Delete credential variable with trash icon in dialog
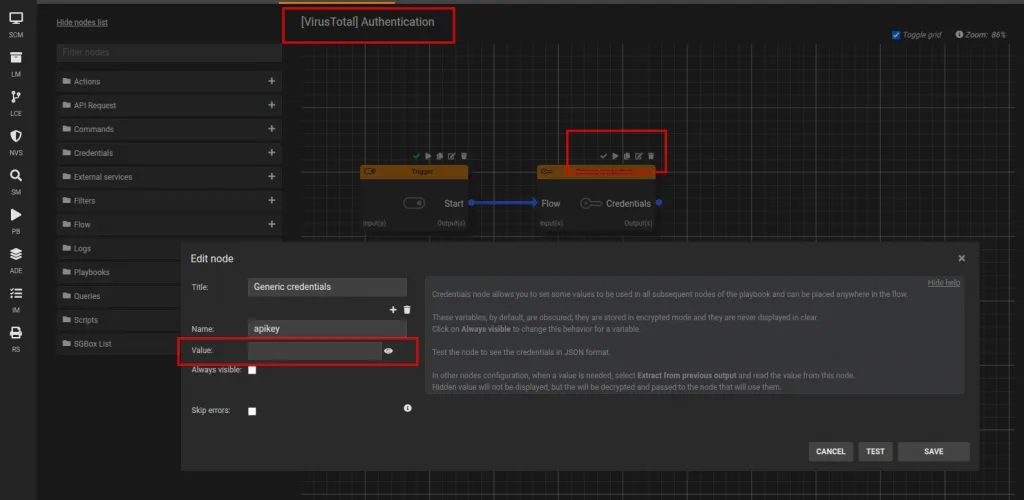 [407, 309]
